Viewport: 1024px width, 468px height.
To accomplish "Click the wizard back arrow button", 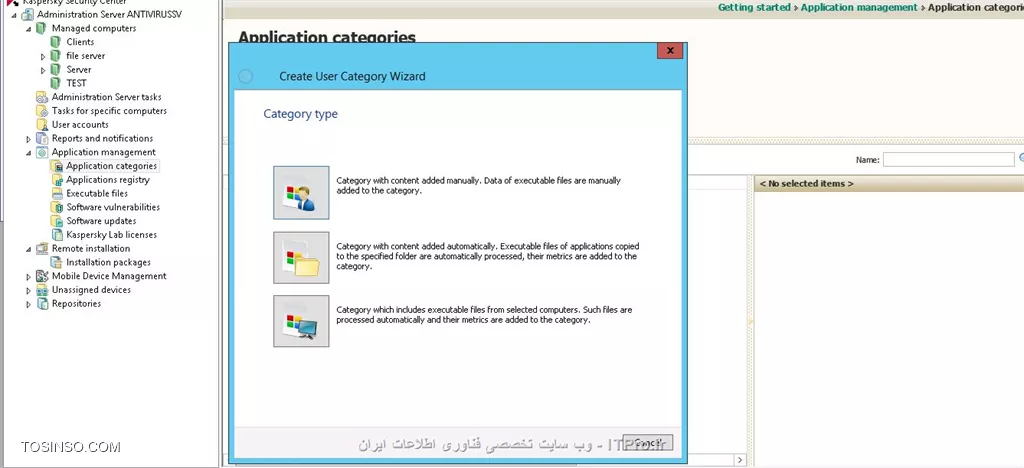I will pos(246,76).
